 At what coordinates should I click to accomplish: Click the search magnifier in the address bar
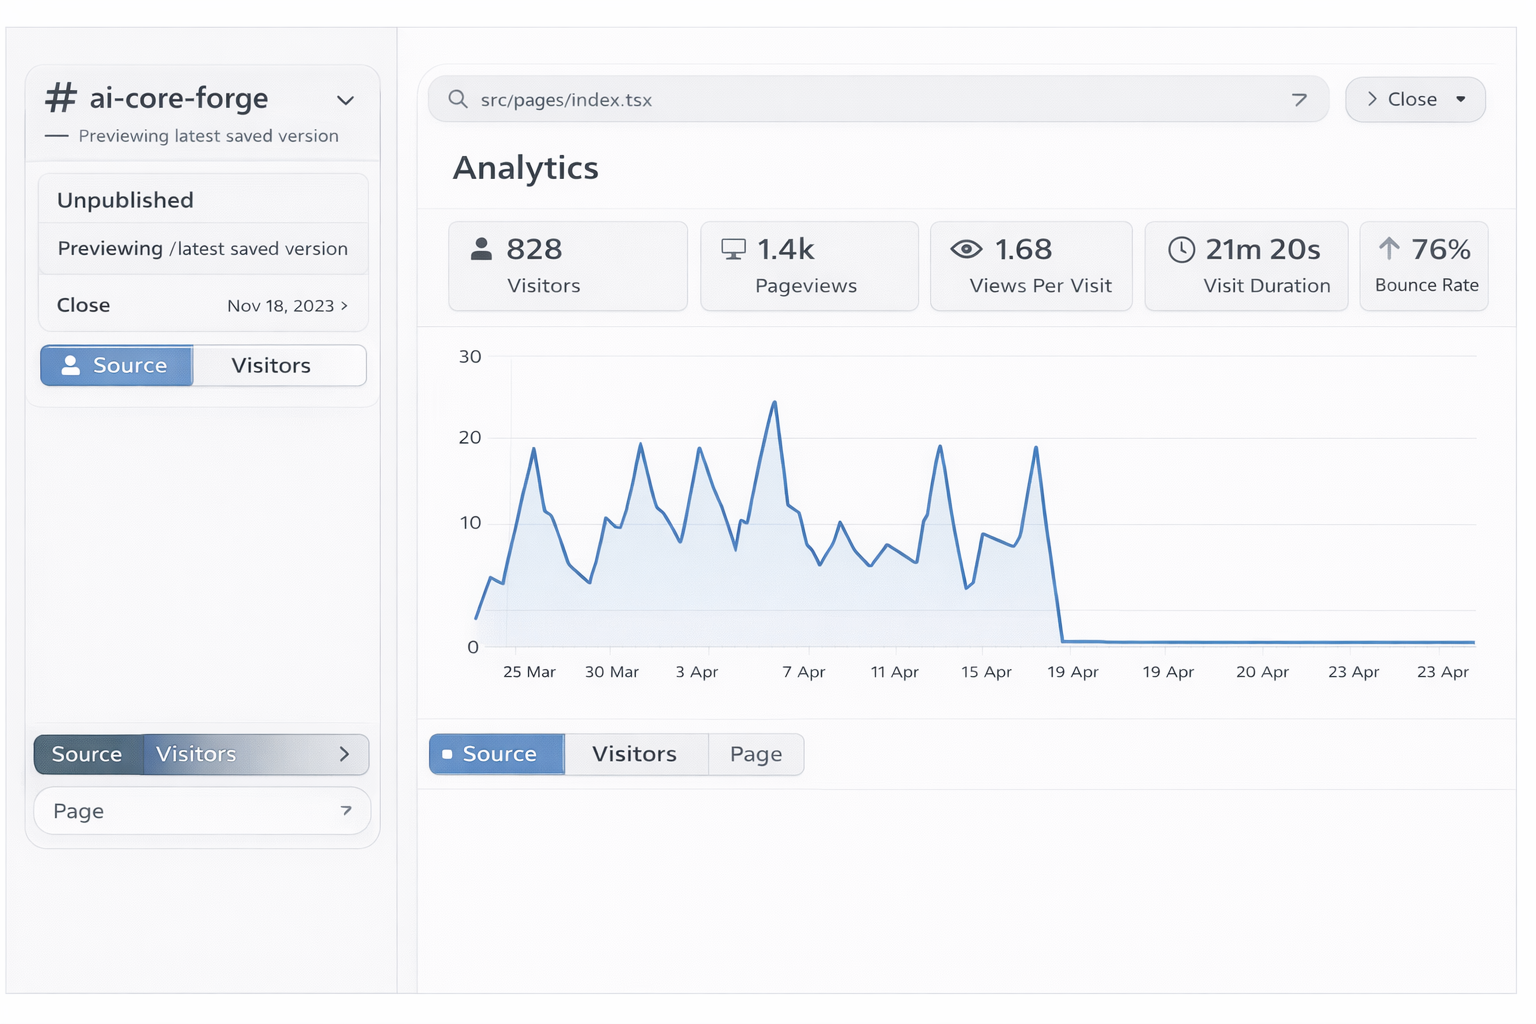[x=458, y=99]
